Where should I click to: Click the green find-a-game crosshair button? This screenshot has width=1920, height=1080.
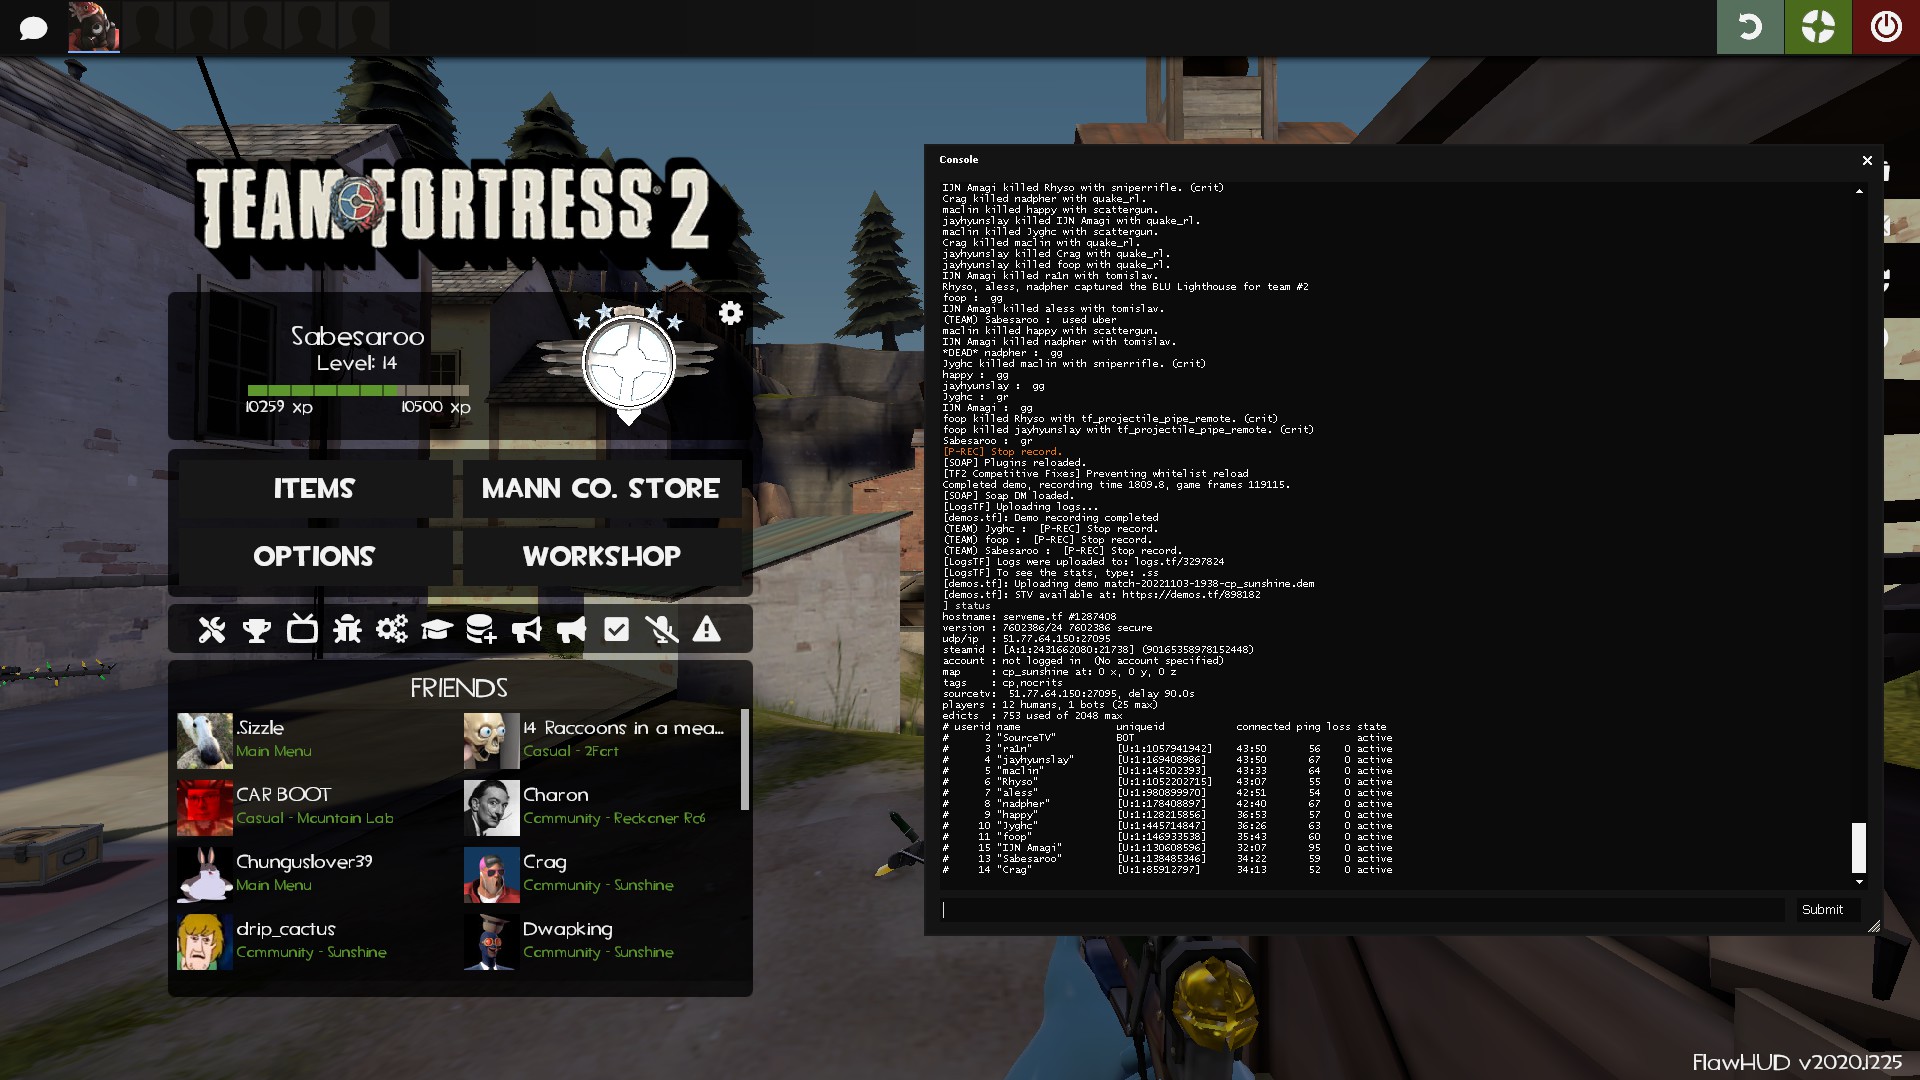click(x=1818, y=27)
